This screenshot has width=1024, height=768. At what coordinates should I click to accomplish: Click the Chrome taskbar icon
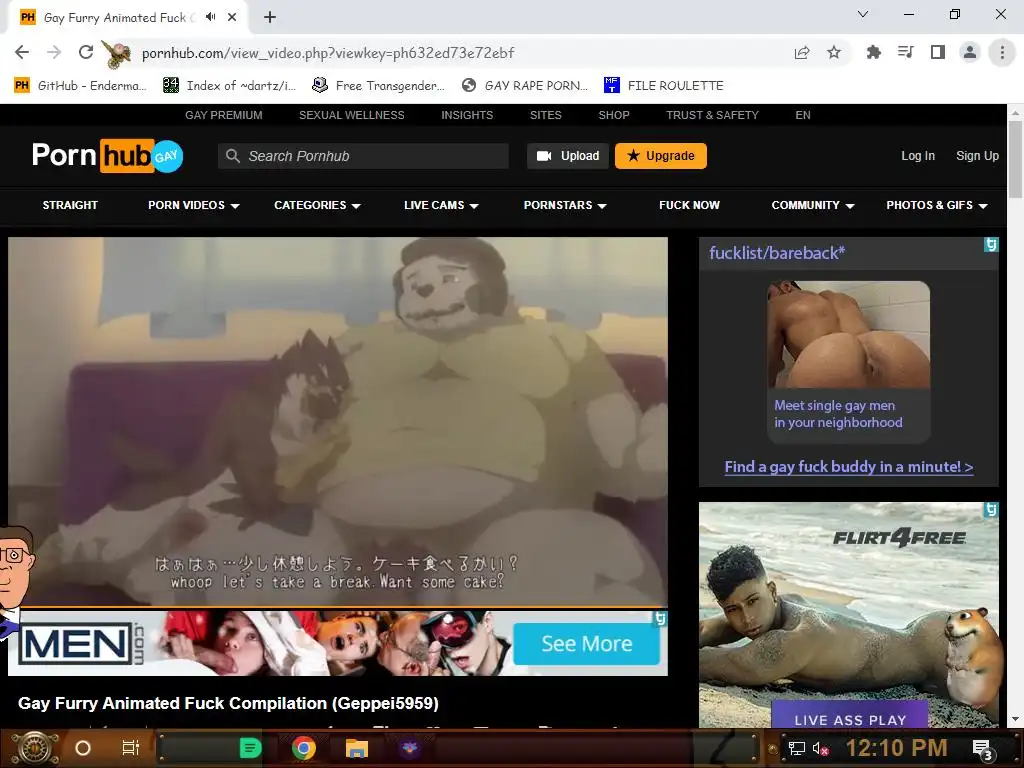point(304,748)
